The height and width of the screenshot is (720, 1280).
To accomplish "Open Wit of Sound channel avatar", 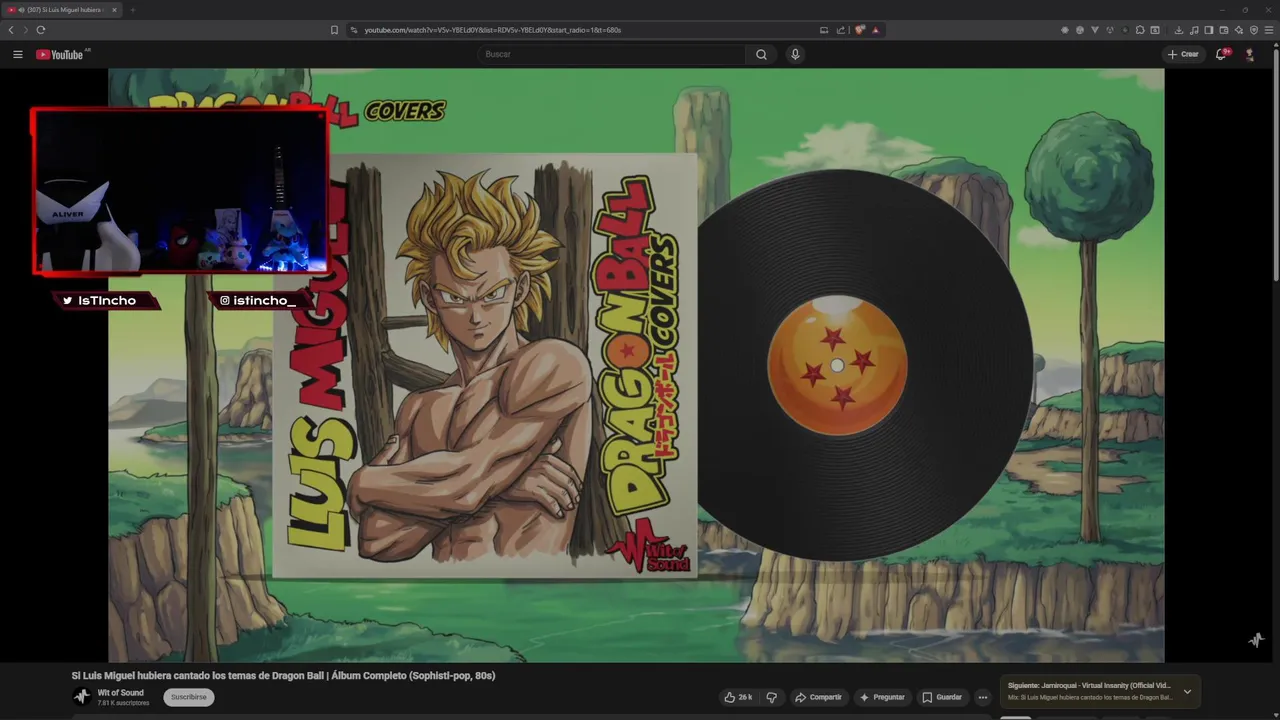I will click(x=82, y=697).
